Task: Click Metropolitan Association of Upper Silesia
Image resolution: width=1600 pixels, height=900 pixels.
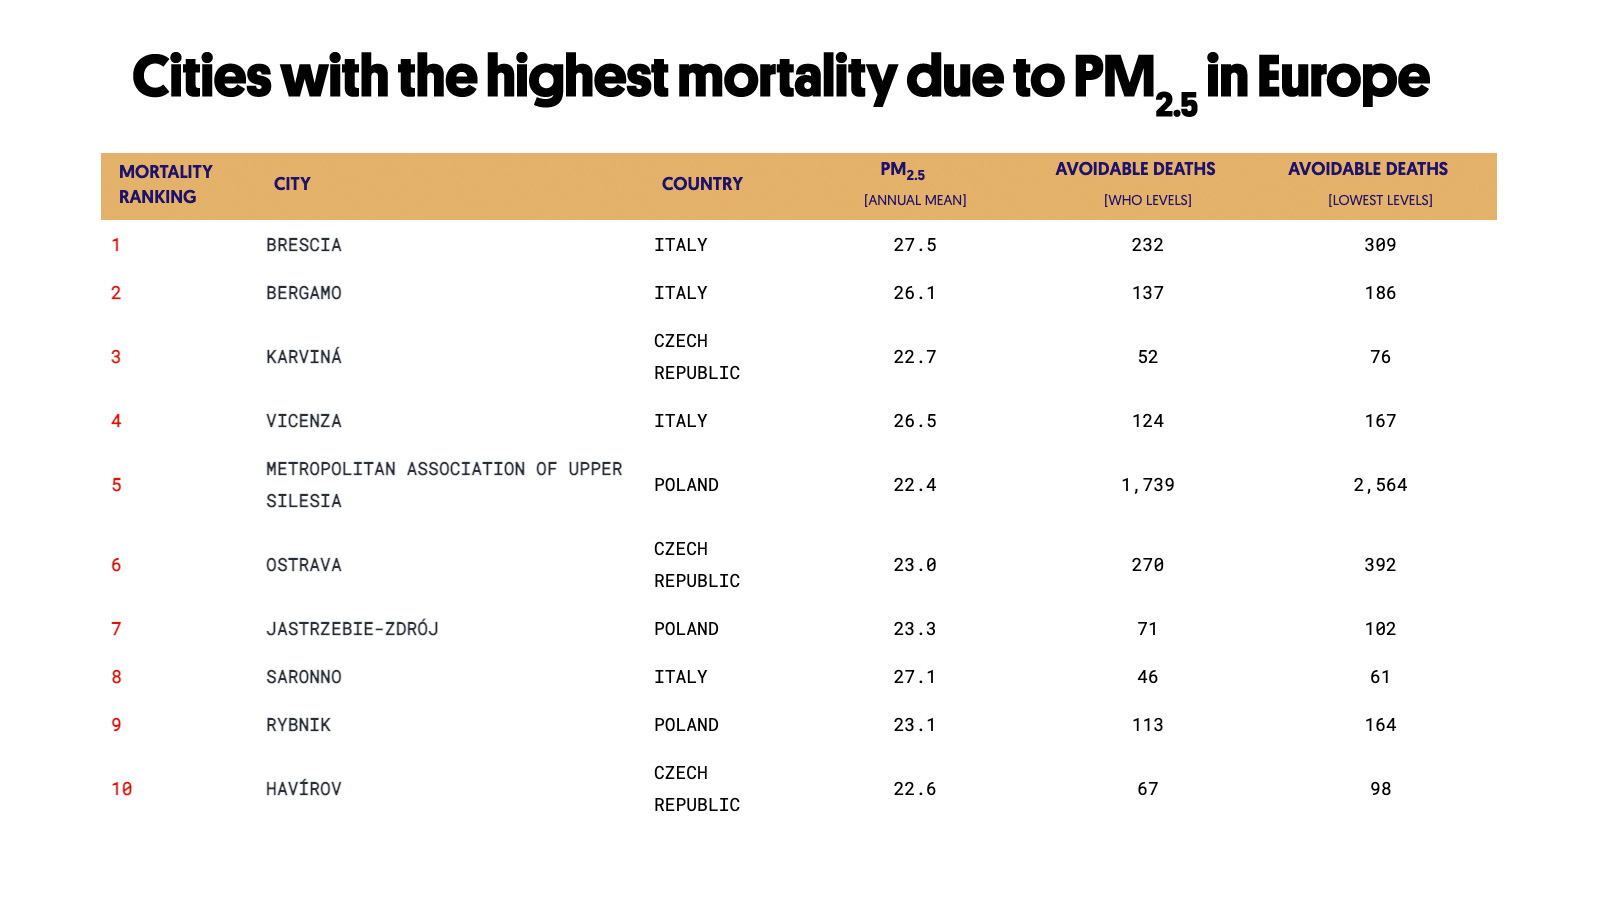Action: tap(443, 484)
